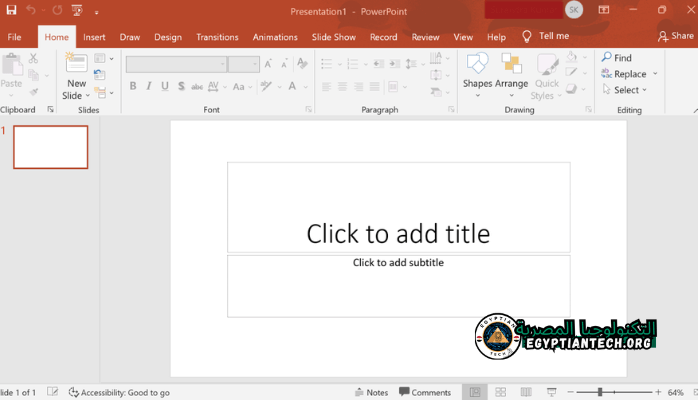Apply the font color
The width and height of the screenshot is (698, 400).
tap(292, 86)
